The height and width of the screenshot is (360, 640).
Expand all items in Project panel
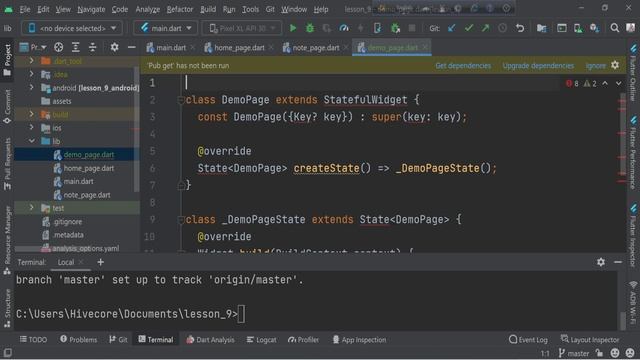coord(76,47)
